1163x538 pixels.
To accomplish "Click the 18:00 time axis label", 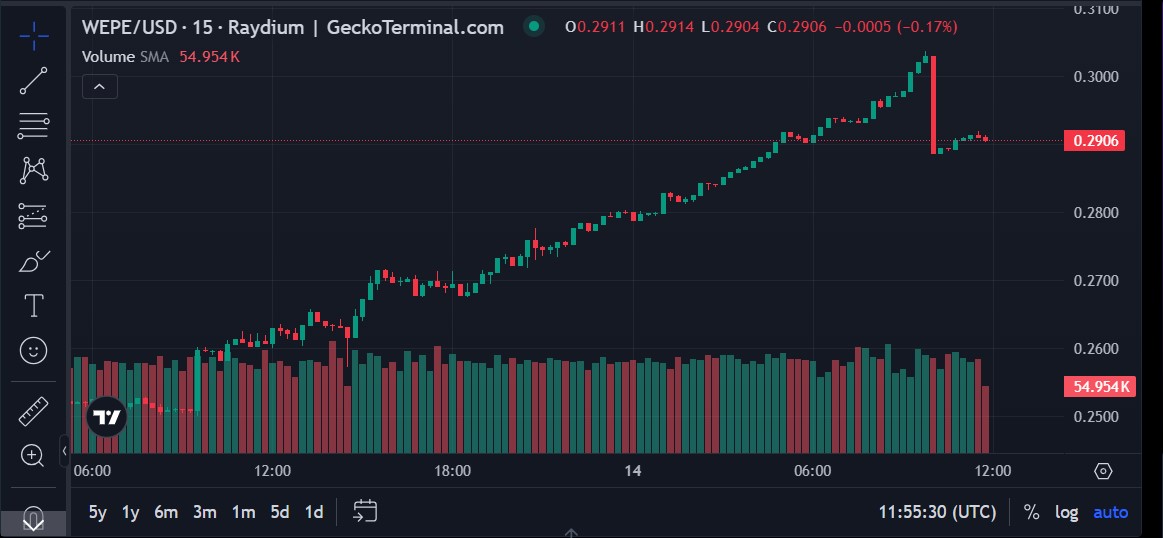I will [452, 471].
